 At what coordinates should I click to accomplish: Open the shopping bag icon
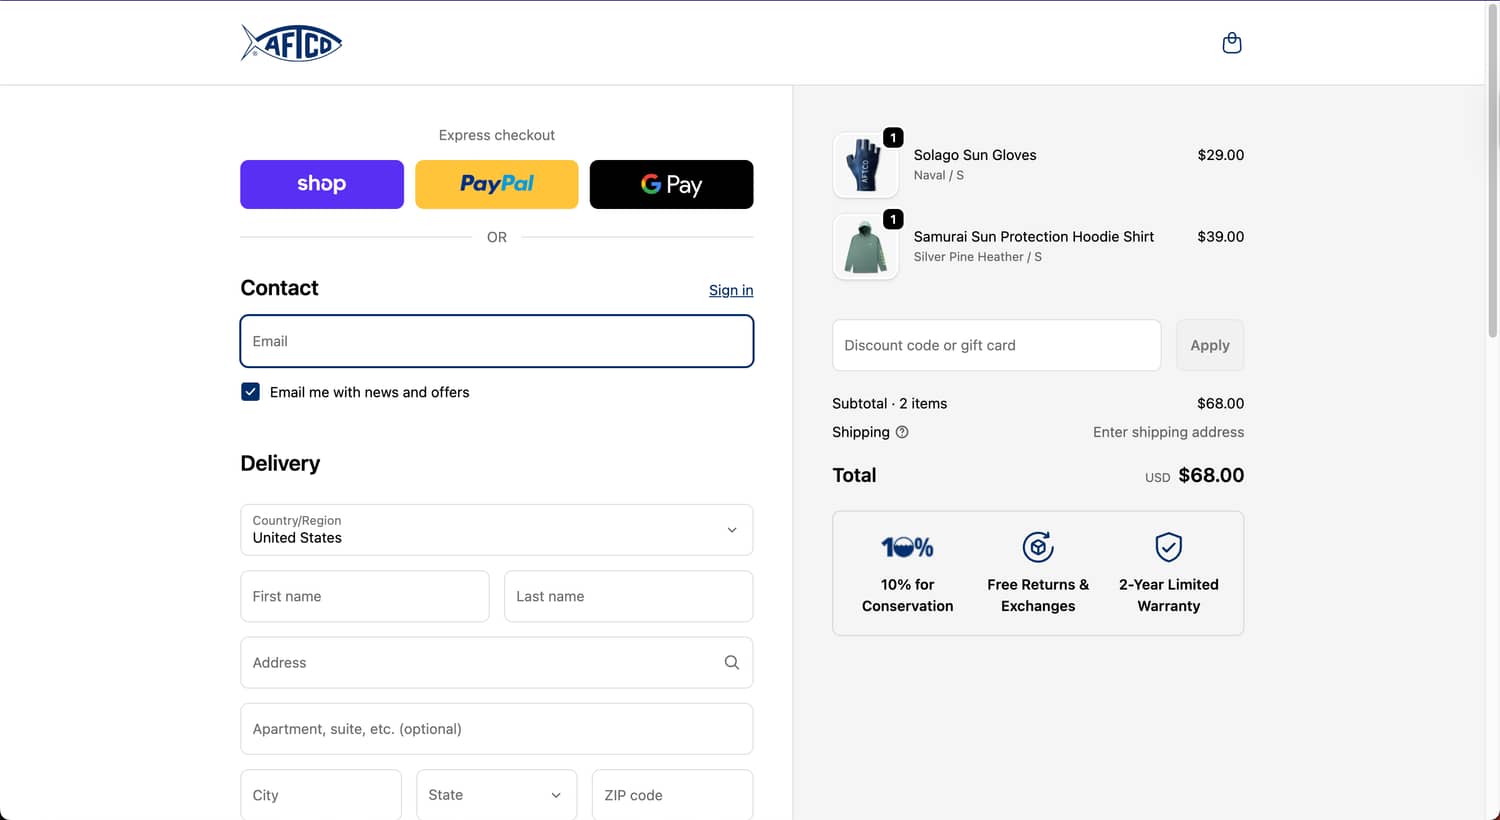coord(1232,42)
